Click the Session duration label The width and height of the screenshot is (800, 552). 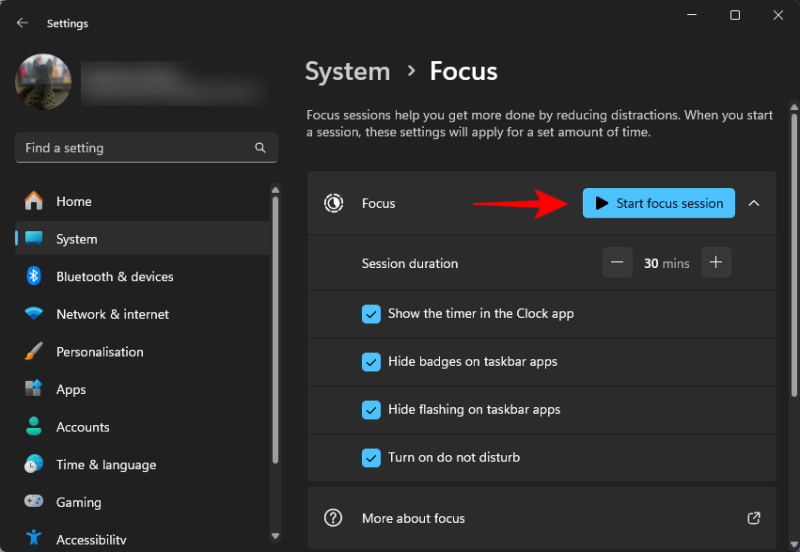[x=410, y=263]
